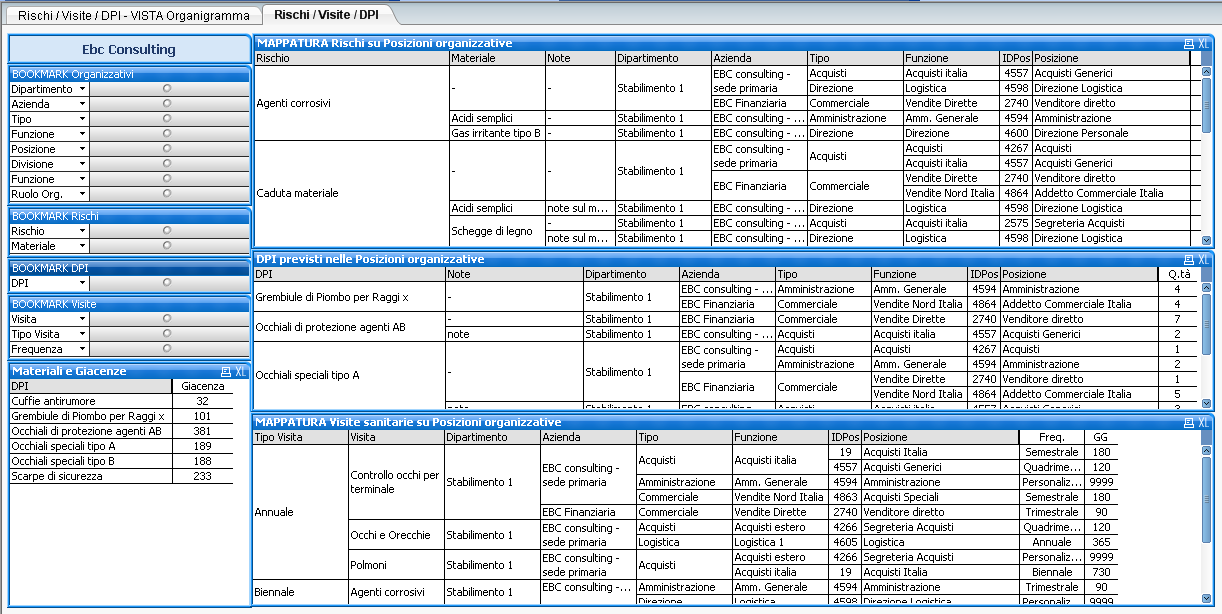Click the Giacenza column header

coord(203,386)
